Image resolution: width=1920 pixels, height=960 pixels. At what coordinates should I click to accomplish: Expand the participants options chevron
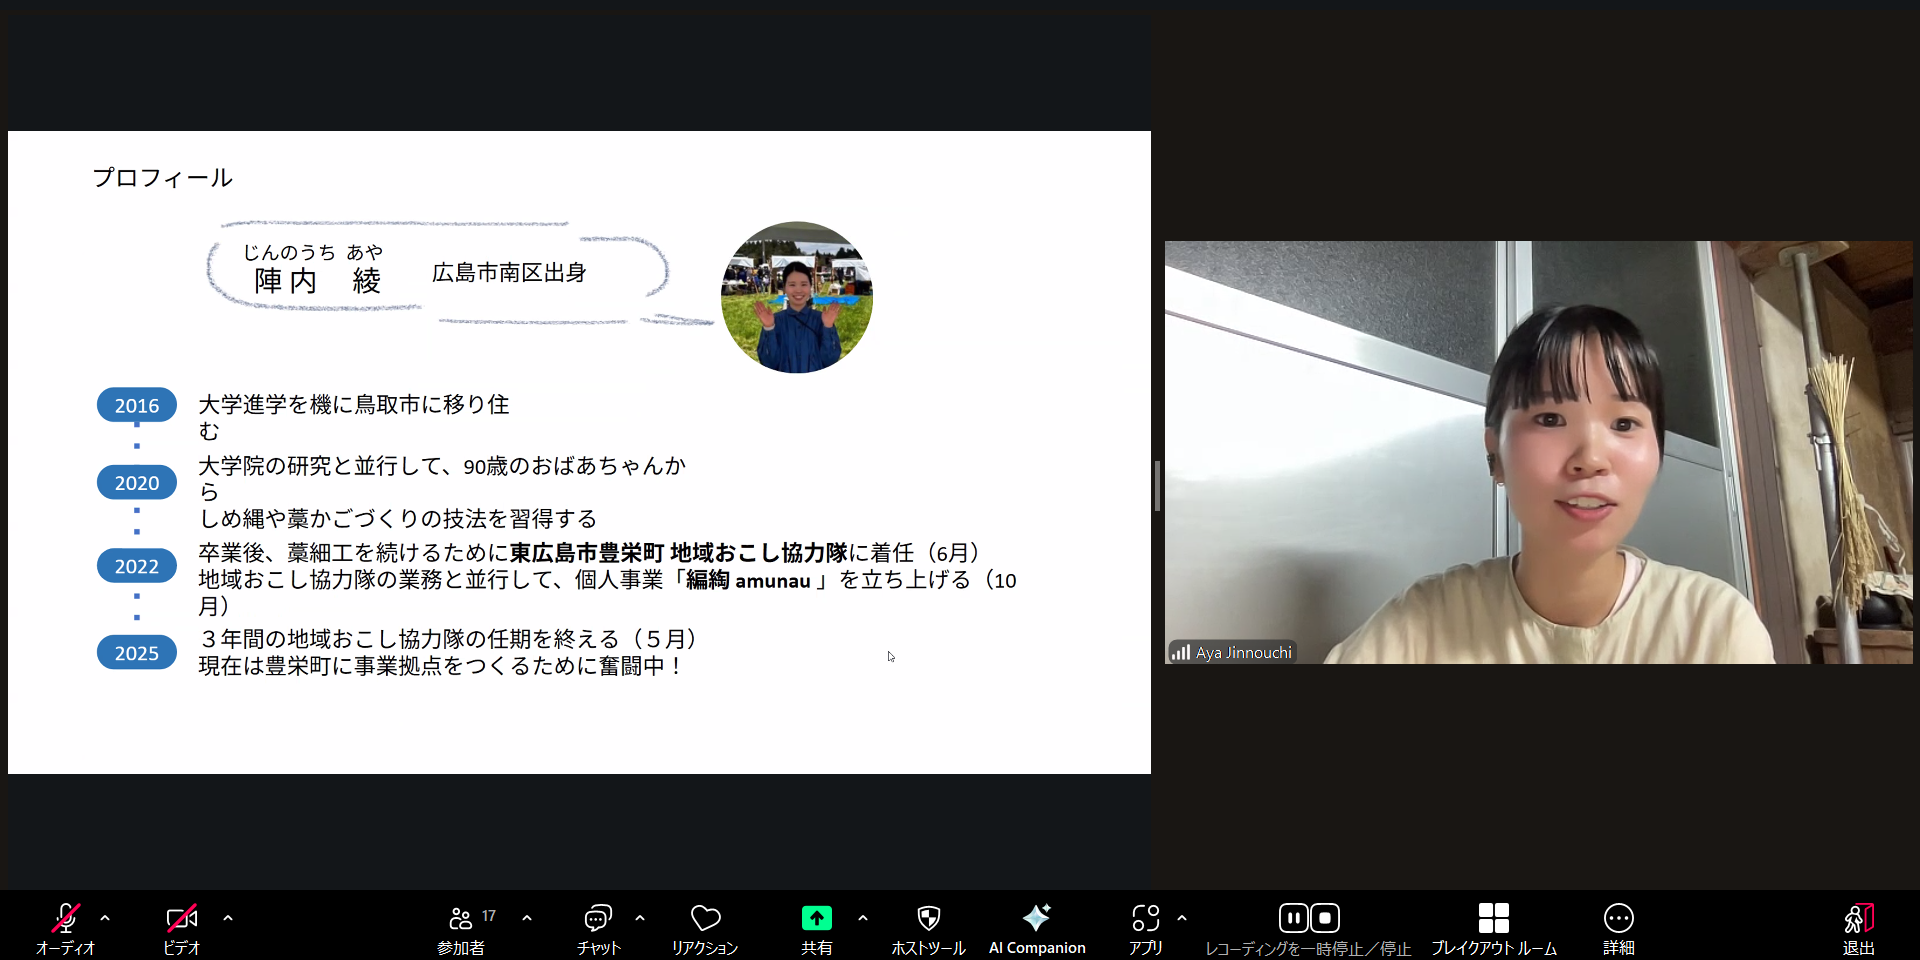527,918
